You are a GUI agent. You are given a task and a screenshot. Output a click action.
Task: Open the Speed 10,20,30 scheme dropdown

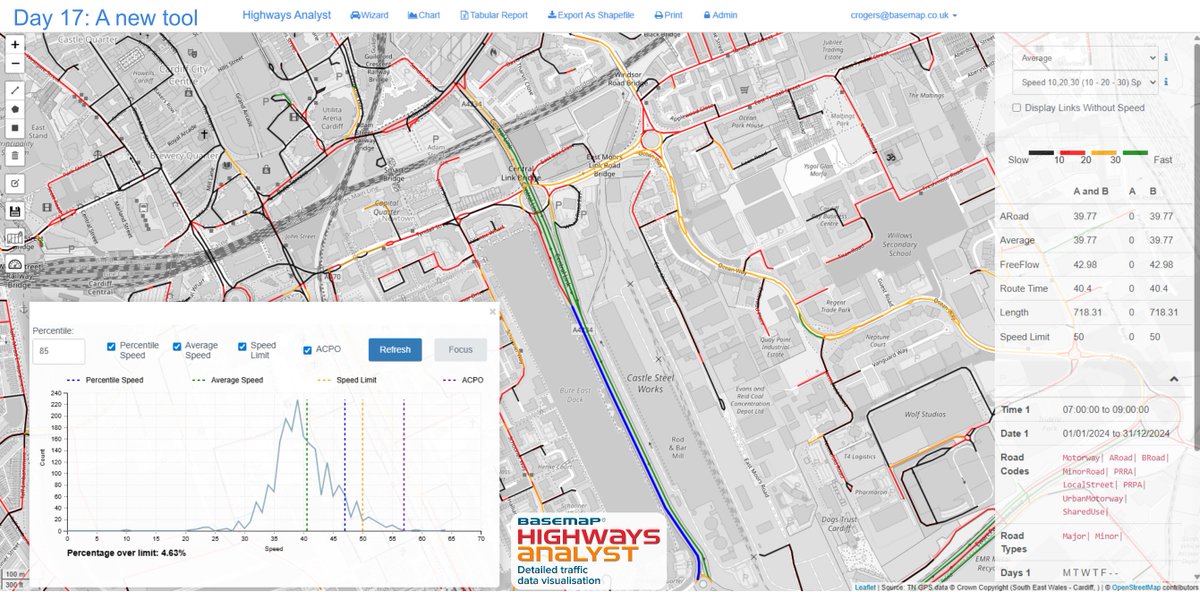click(x=1085, y=82)
